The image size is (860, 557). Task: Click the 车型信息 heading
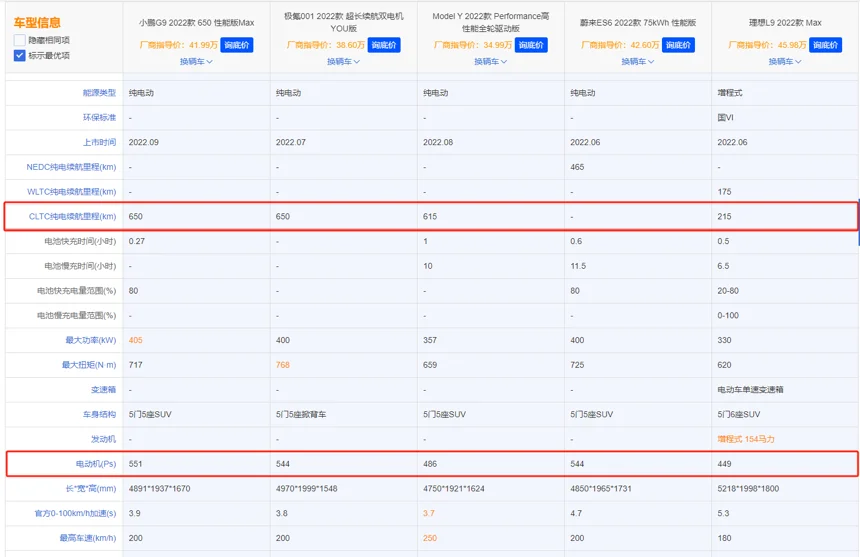click(x=37, y=22)
